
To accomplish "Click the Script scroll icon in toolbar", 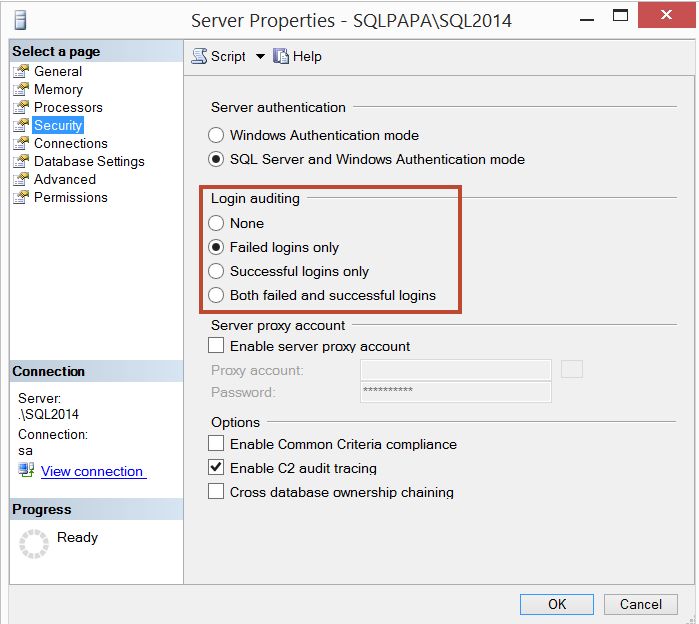I will tap(199, 56).
